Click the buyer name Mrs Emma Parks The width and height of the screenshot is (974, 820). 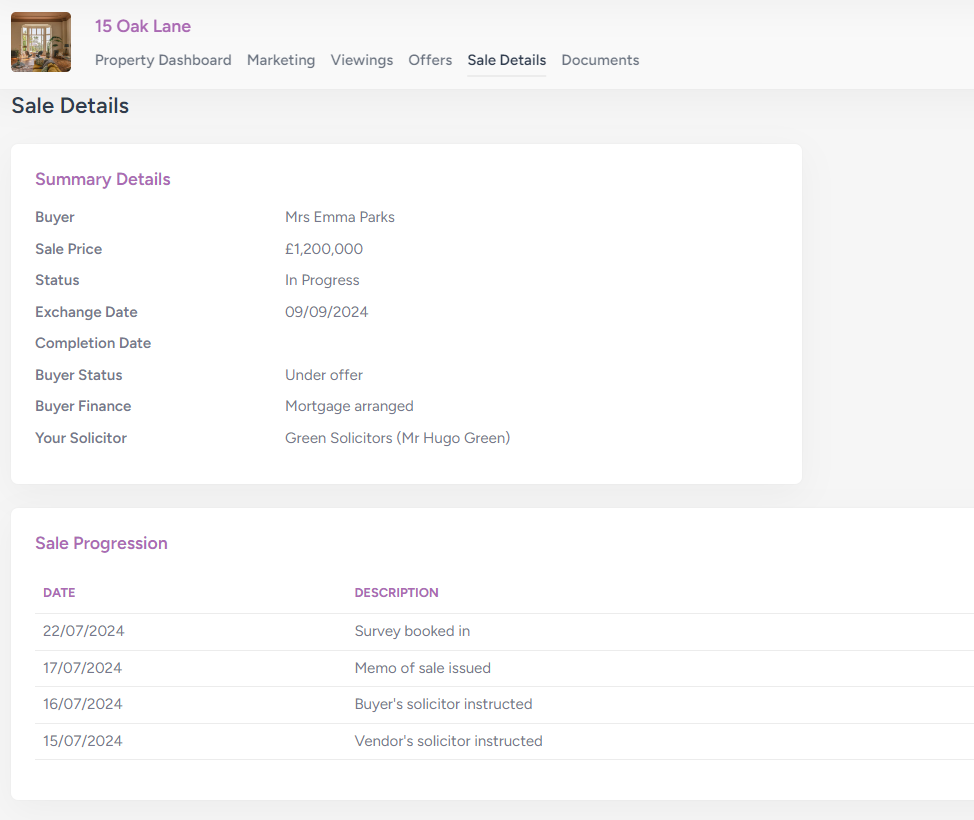[x=340, y=217]
